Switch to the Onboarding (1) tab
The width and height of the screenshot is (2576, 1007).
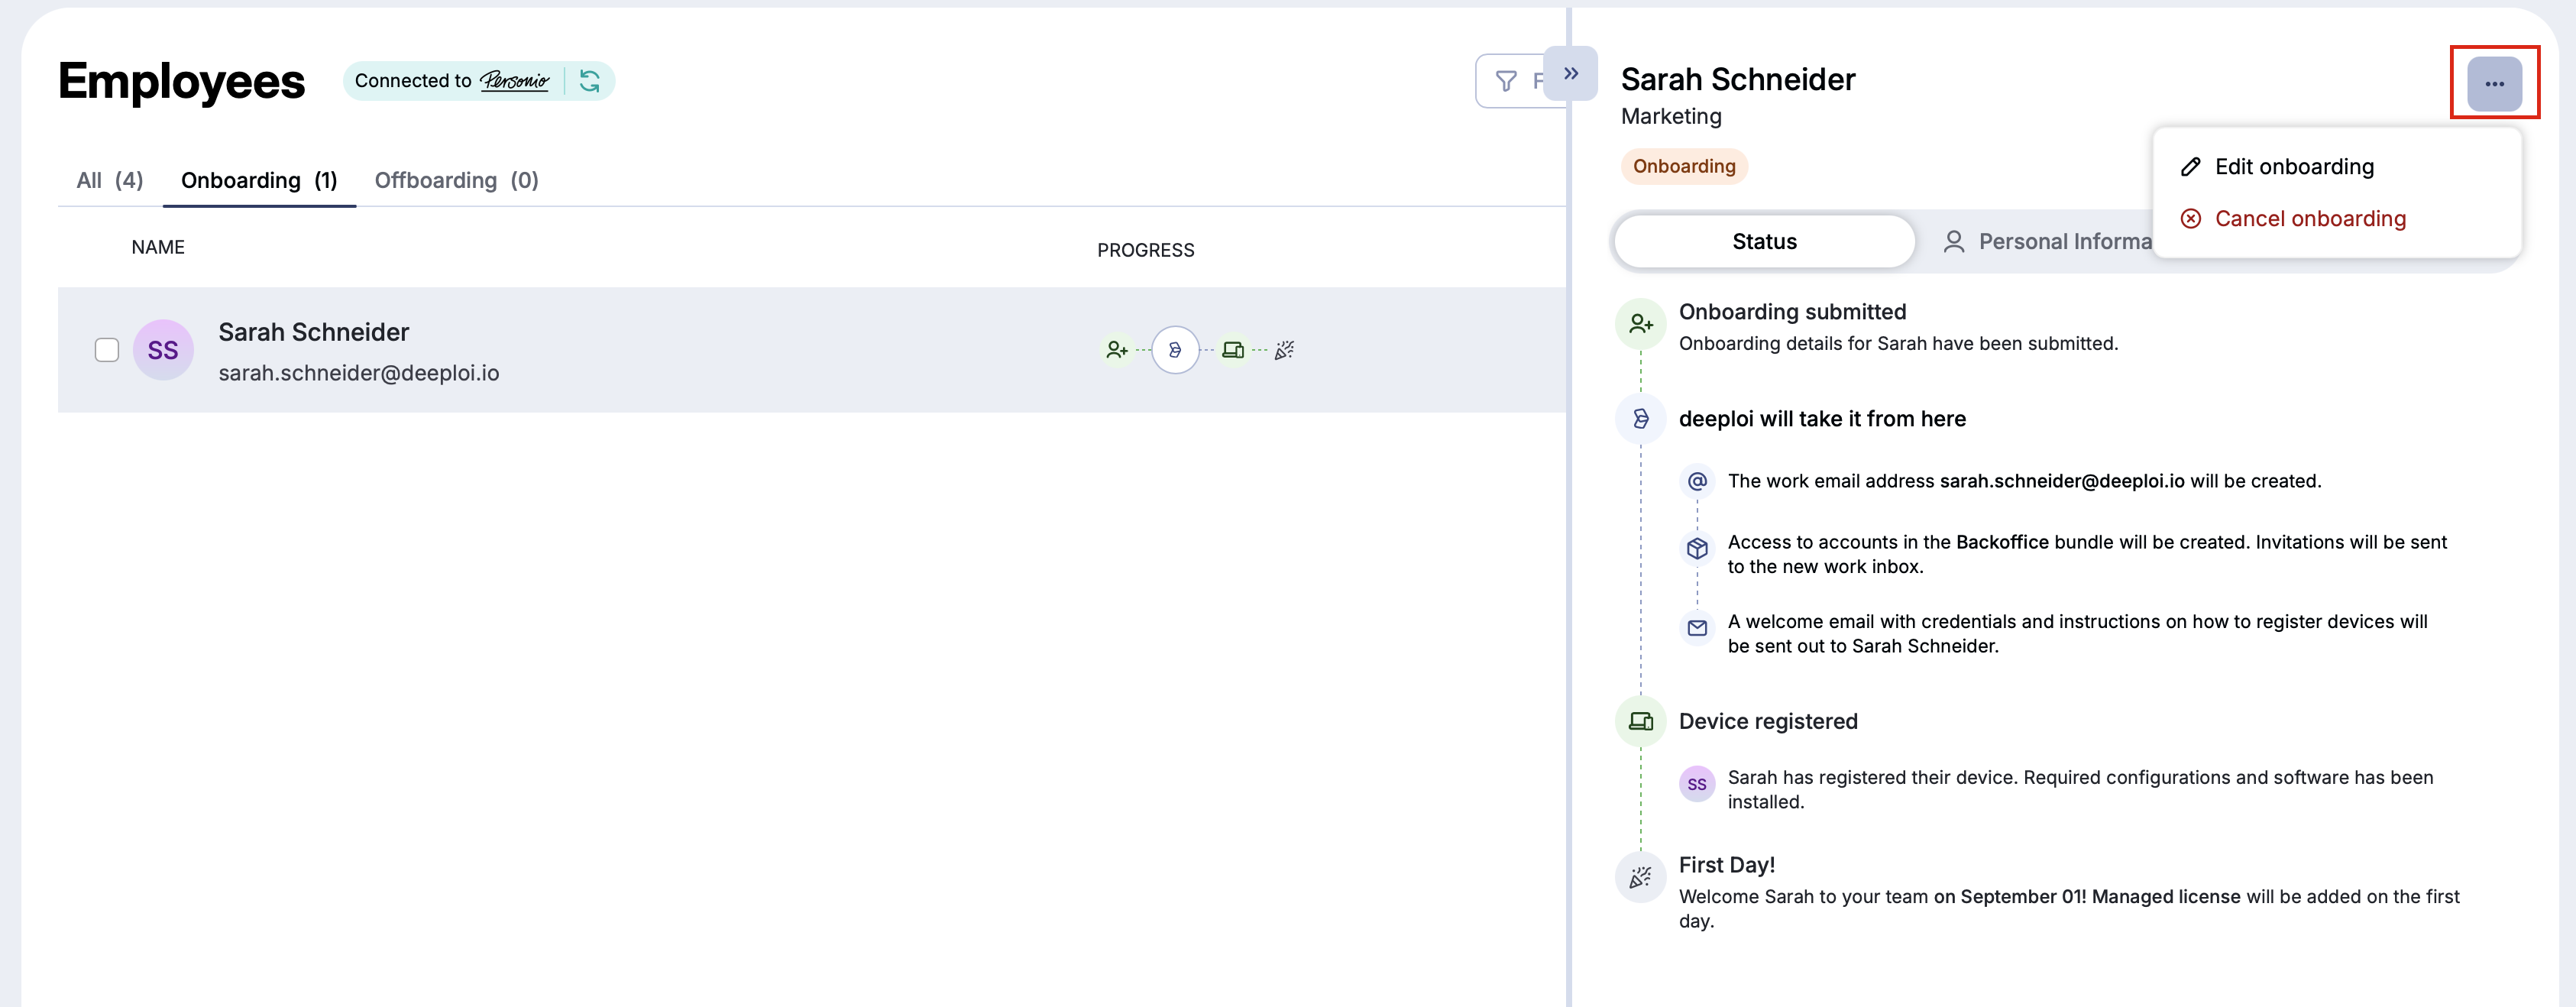[259, 180]
